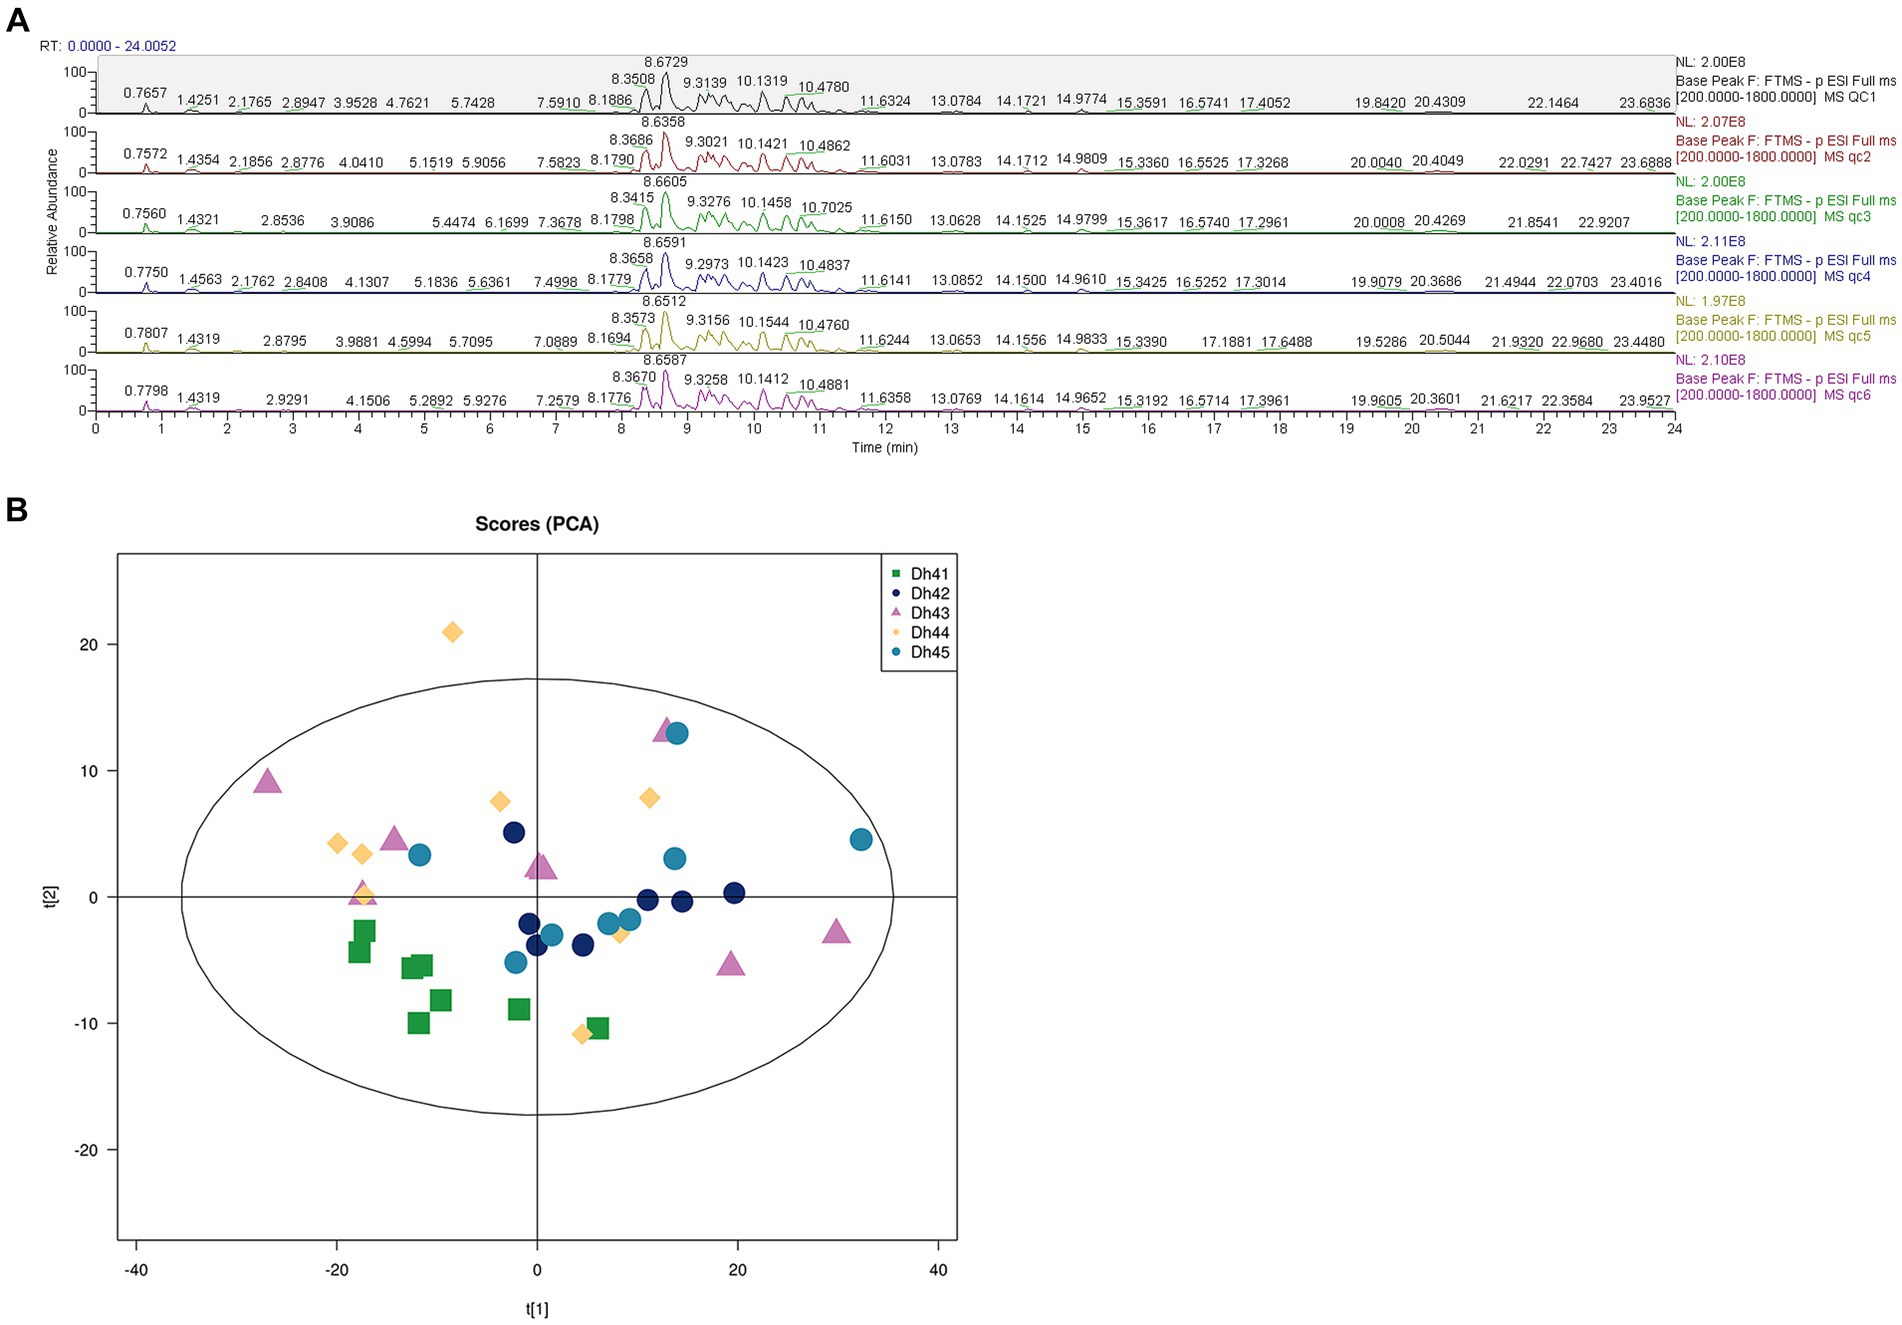Click the time axis tick label 12
This screenshot has width=1902, height=1325.
pos(885,429)
